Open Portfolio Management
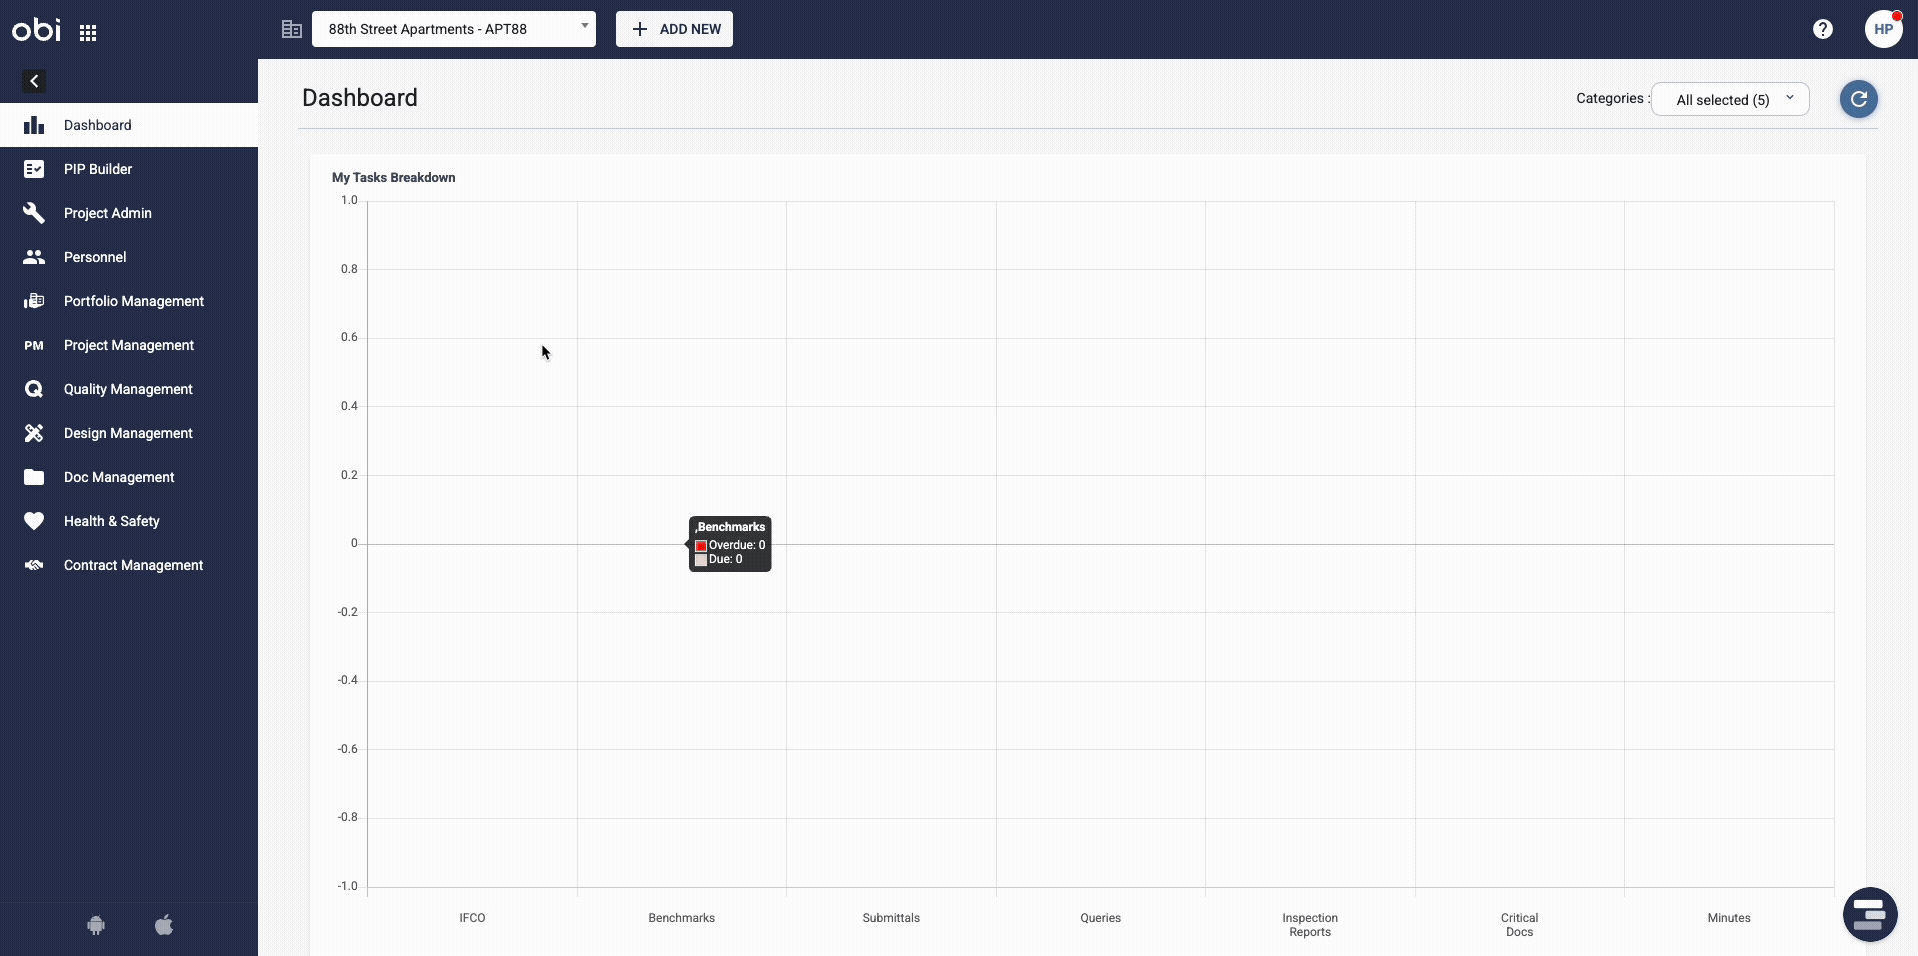1918x956 pixels. click(133, 301)
